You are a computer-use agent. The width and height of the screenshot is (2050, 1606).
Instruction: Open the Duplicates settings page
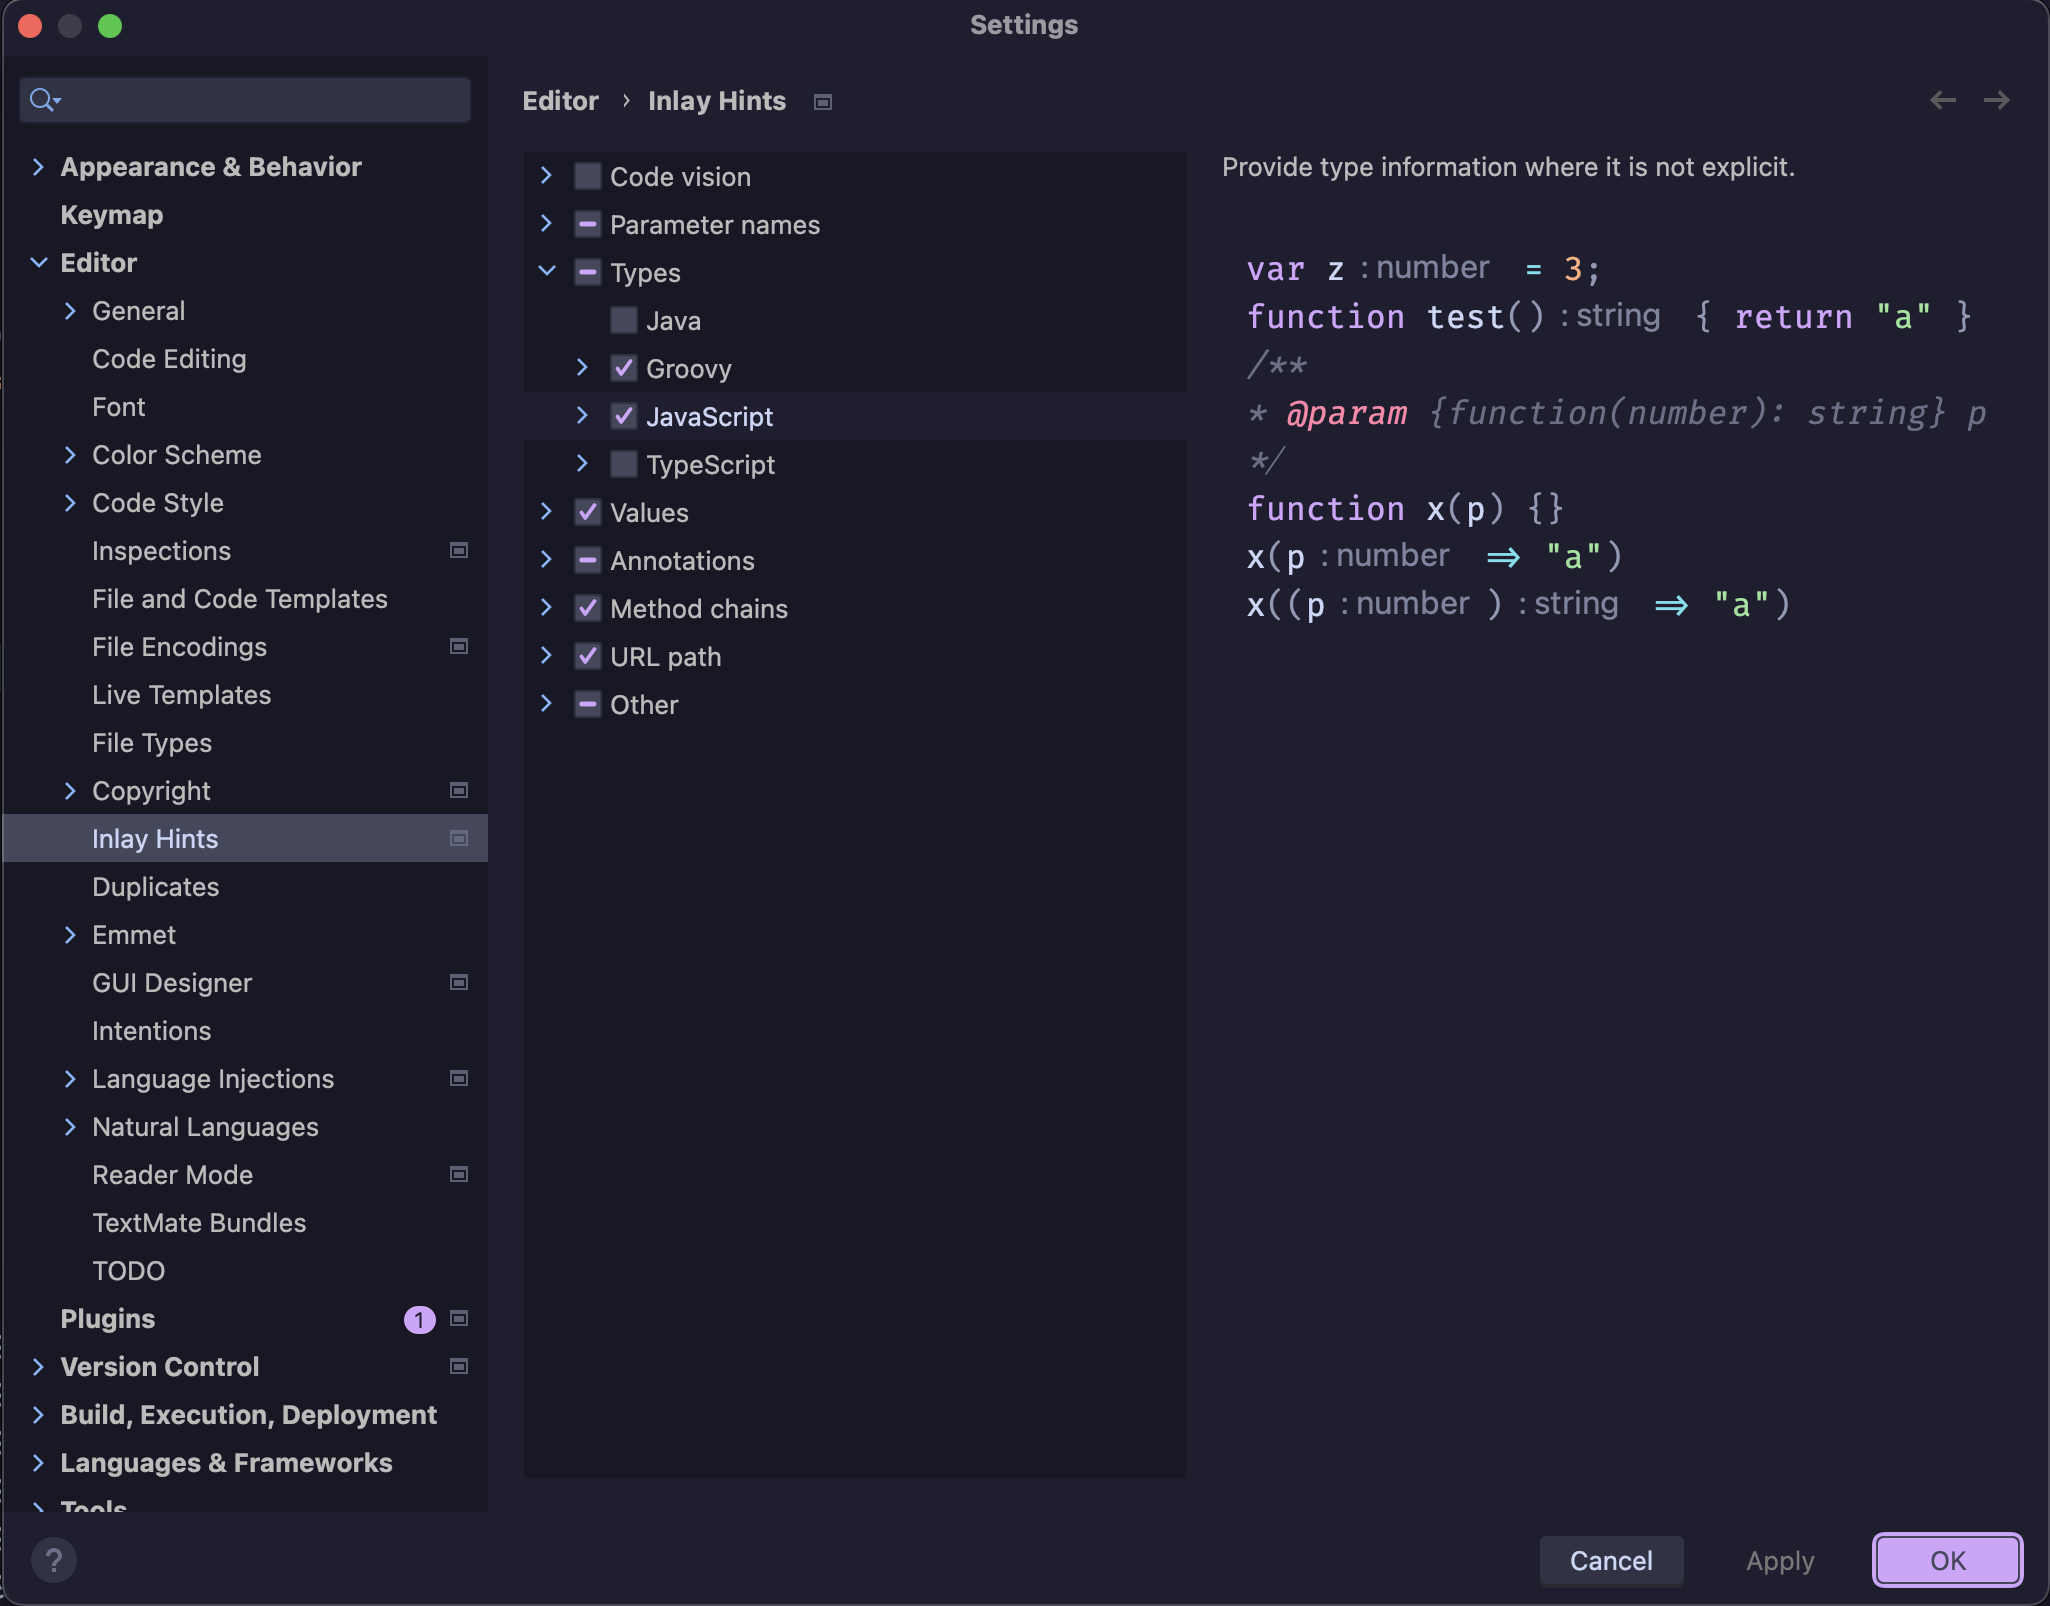[x=155, y=887]
